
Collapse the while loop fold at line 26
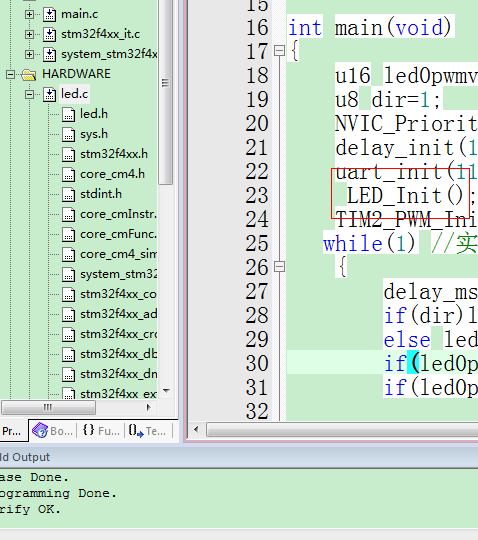pyautogui.click(x=279, y=267)
